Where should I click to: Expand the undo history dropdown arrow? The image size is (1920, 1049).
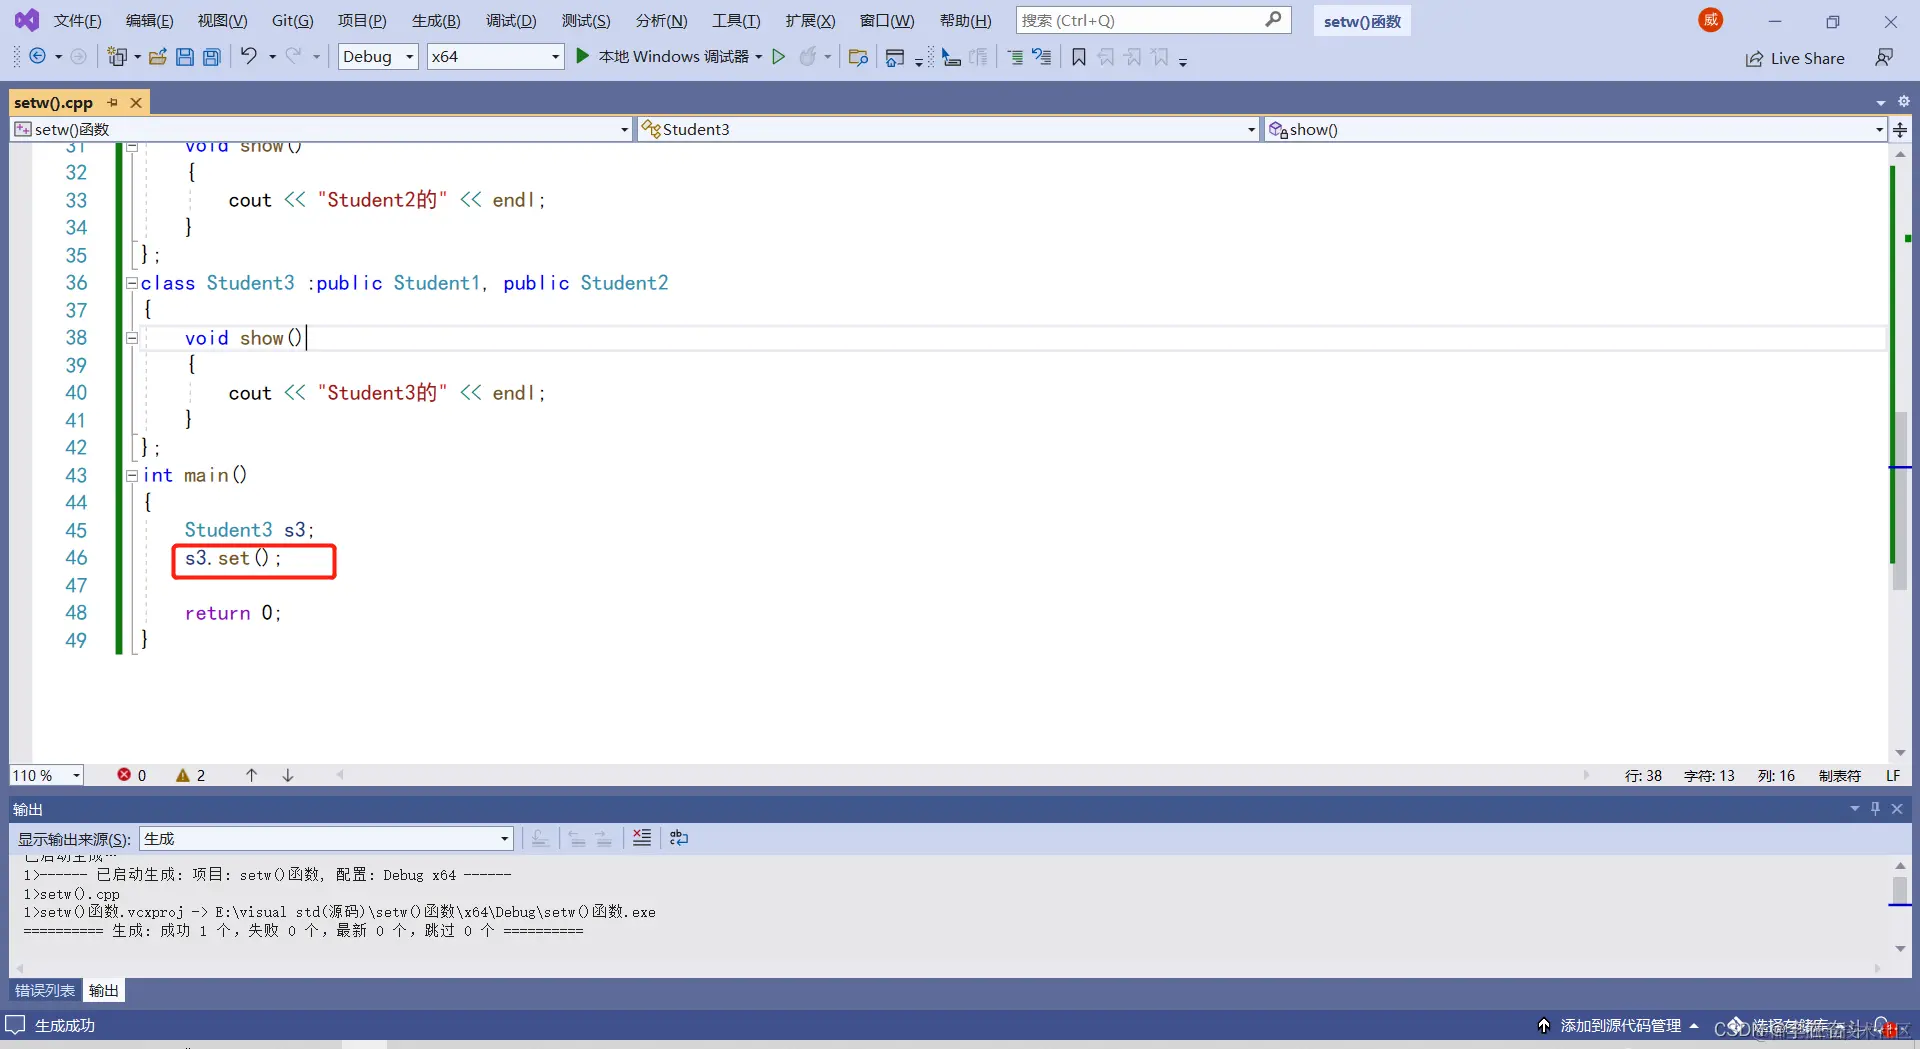tap(272, 57)
